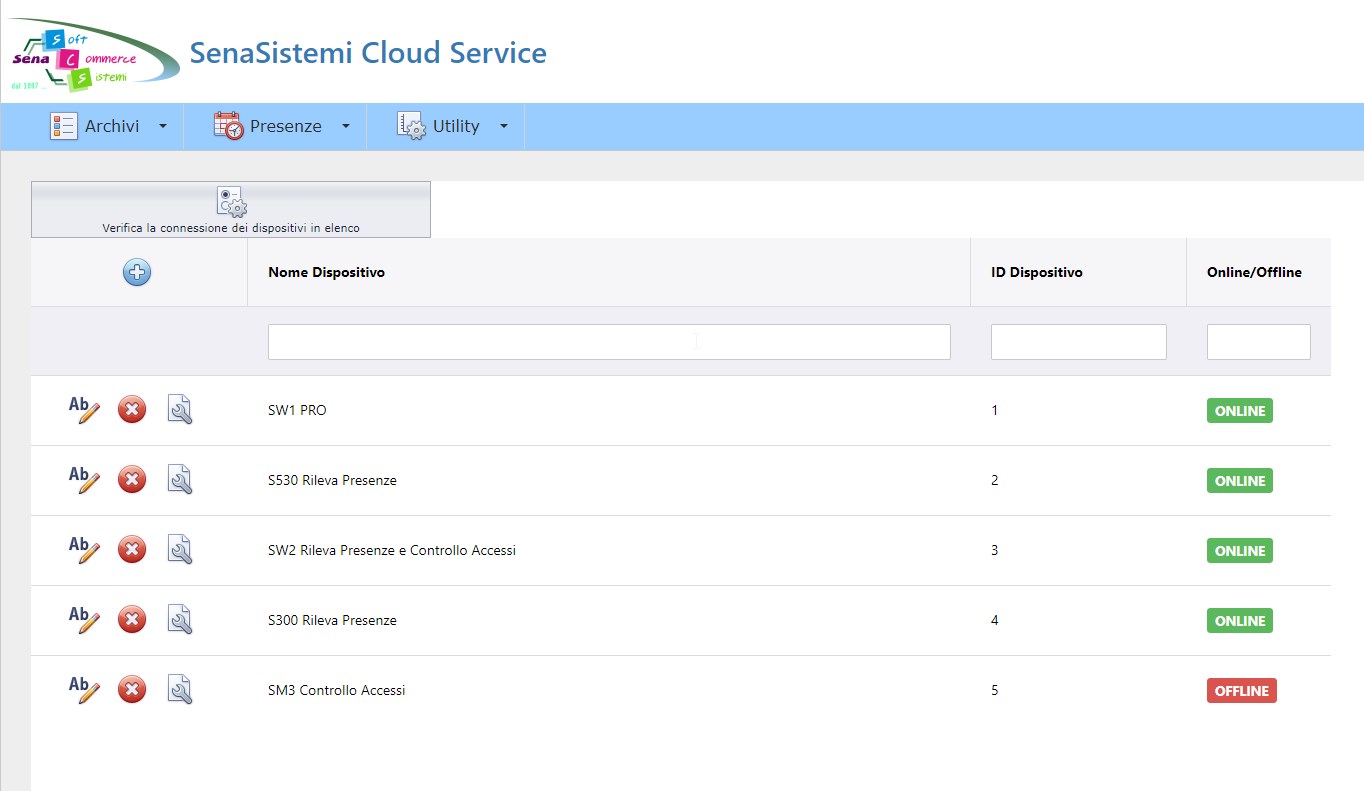Open settings for the S530 Rileva Presenze device
Viewport: 1364px width, 791px height.
[x=180, y=479]
